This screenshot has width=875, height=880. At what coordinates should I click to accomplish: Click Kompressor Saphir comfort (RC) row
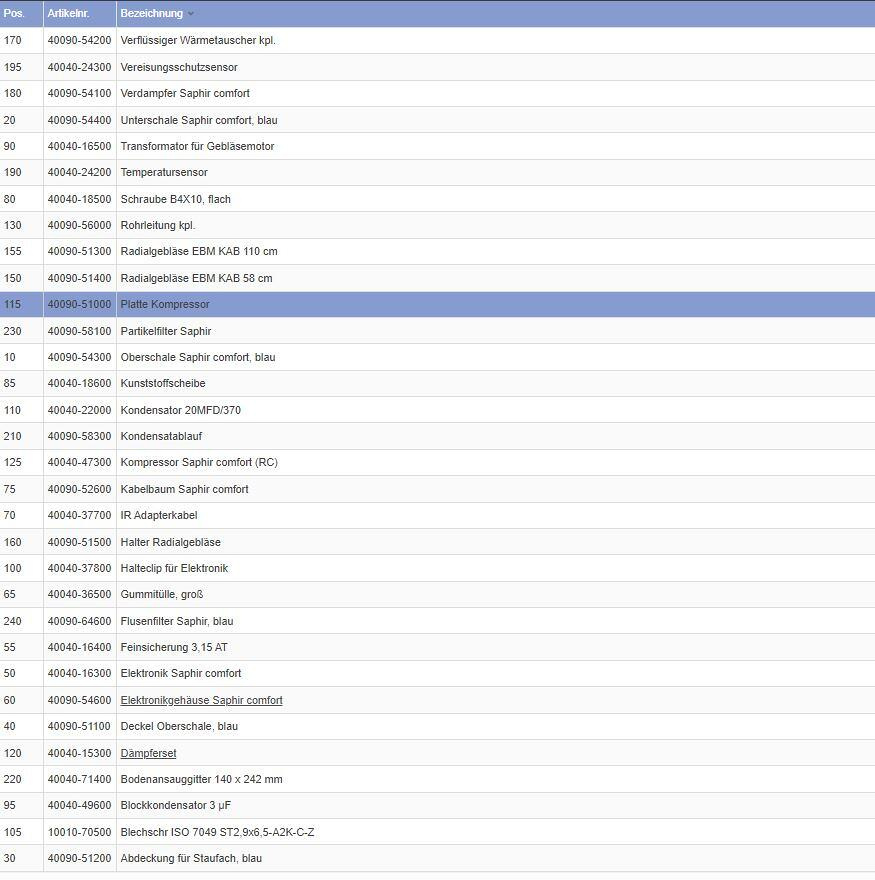point(199,462)
